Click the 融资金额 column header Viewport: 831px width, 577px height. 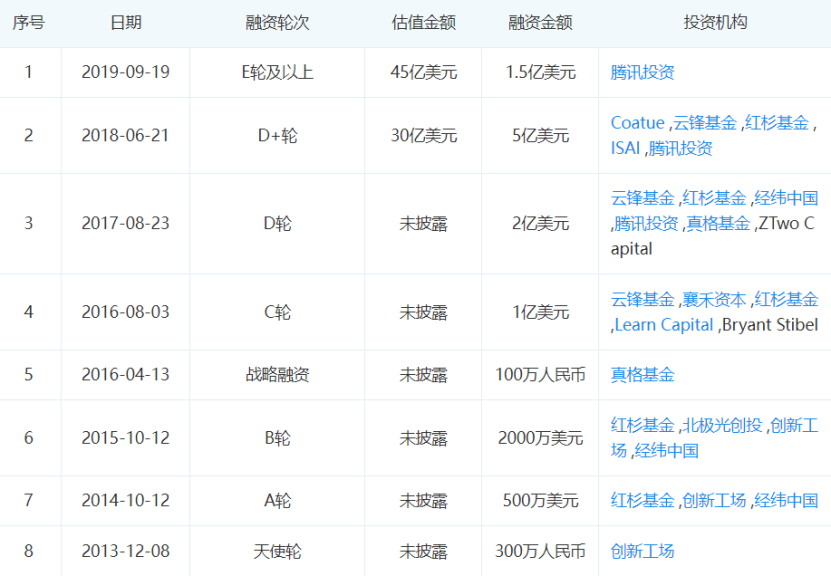[x=540, y=23]
